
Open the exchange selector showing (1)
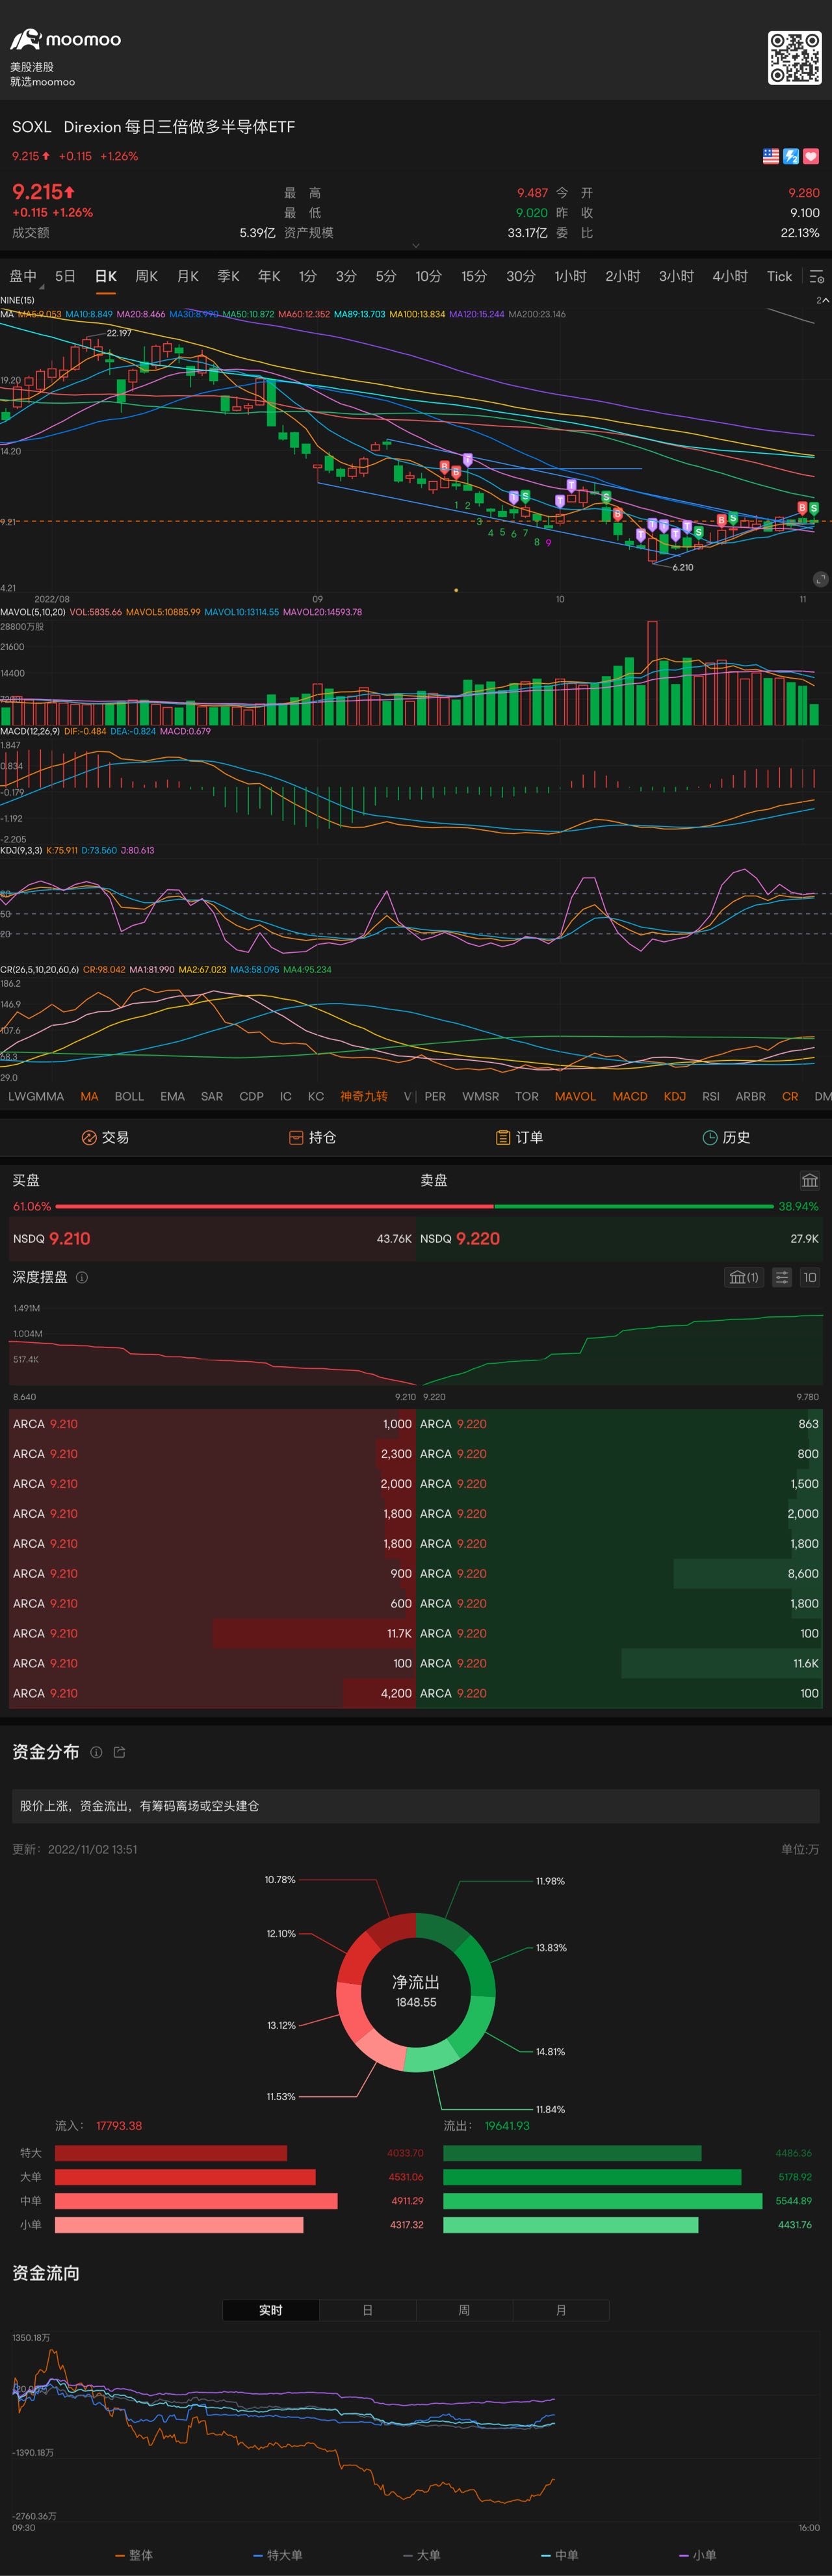click(743, 1277)
